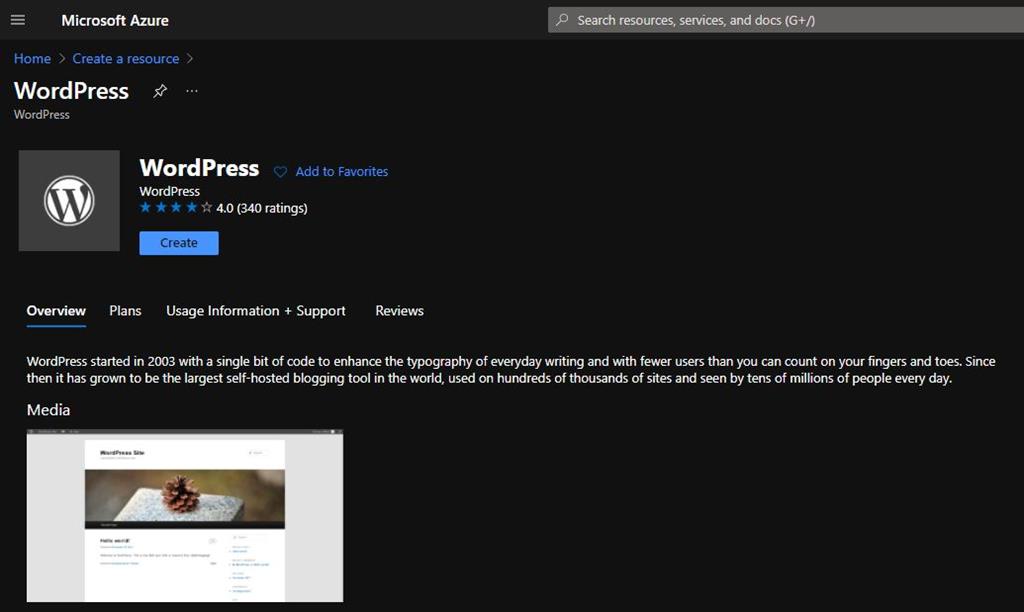View Usage Information + Support tab
Screen dimensions: 1024x612
click(255, 311)
